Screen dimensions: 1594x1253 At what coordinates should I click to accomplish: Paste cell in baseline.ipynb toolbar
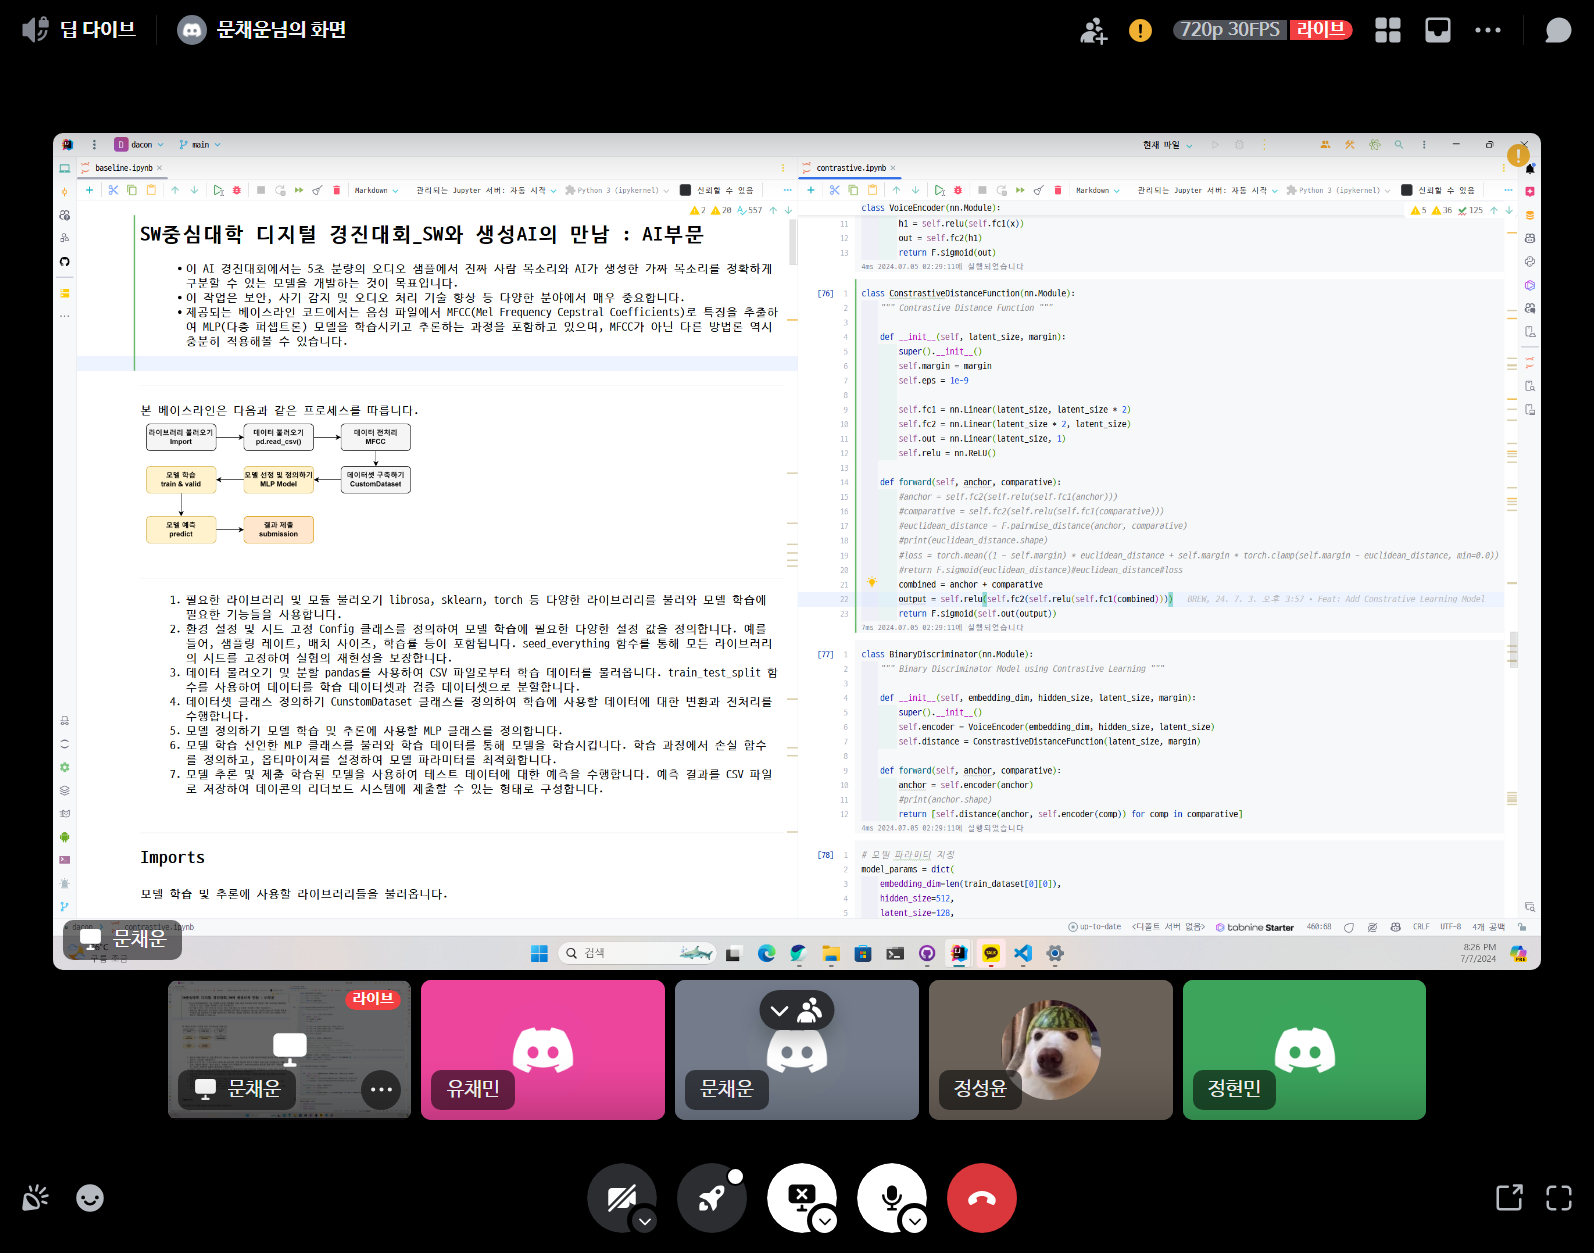(151, 190)
